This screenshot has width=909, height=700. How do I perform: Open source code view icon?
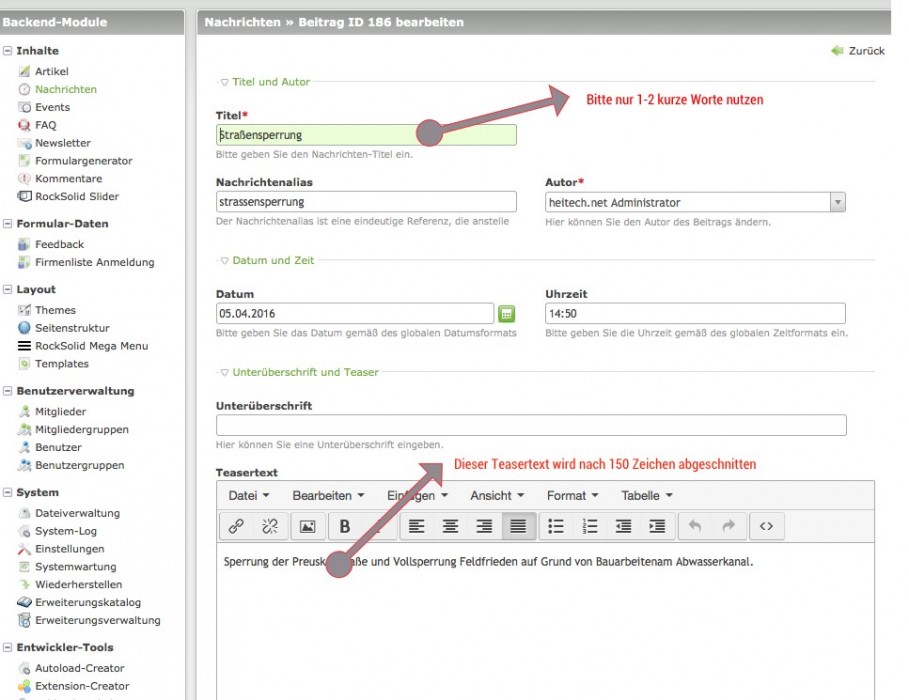[x=766, y=526]
